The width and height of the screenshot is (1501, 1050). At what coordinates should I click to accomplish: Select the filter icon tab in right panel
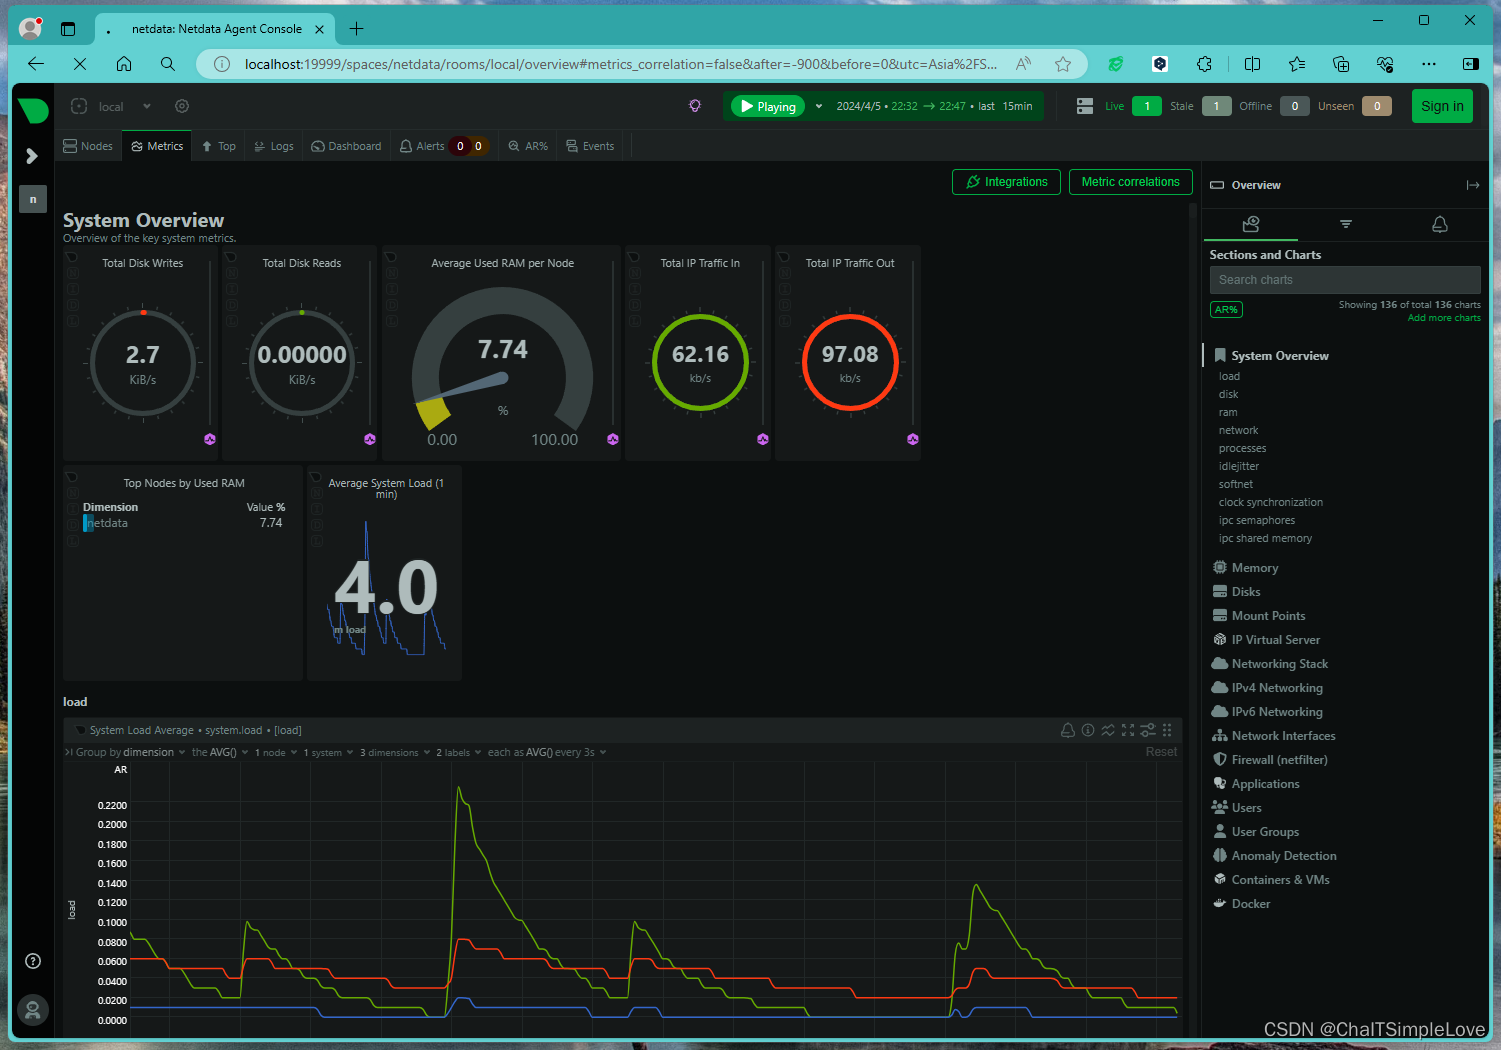[x=1346, y=224]
